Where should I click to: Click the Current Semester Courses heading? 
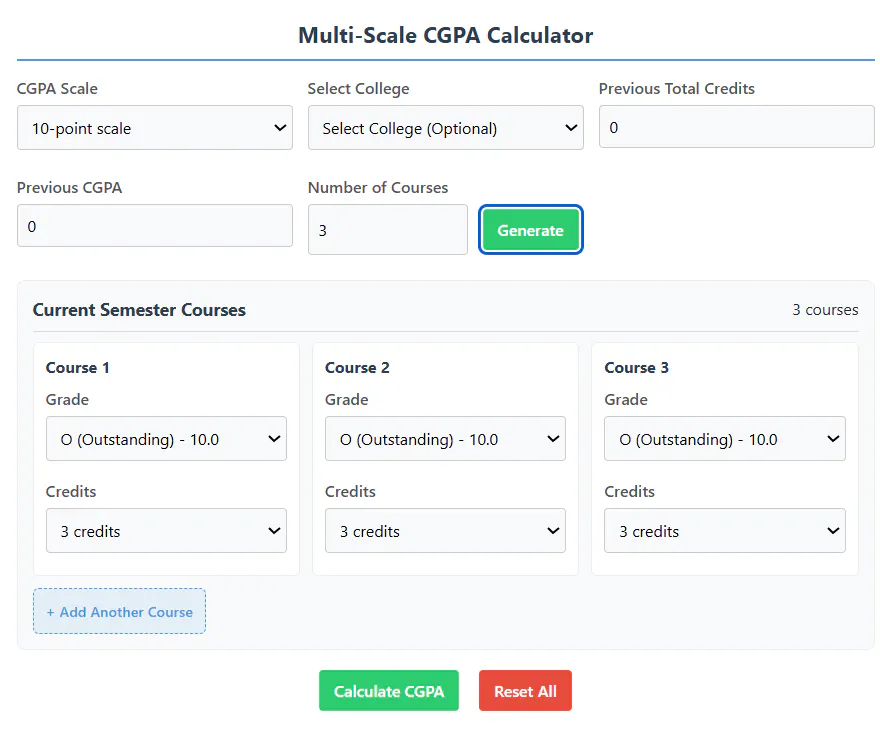click(139, 310)
